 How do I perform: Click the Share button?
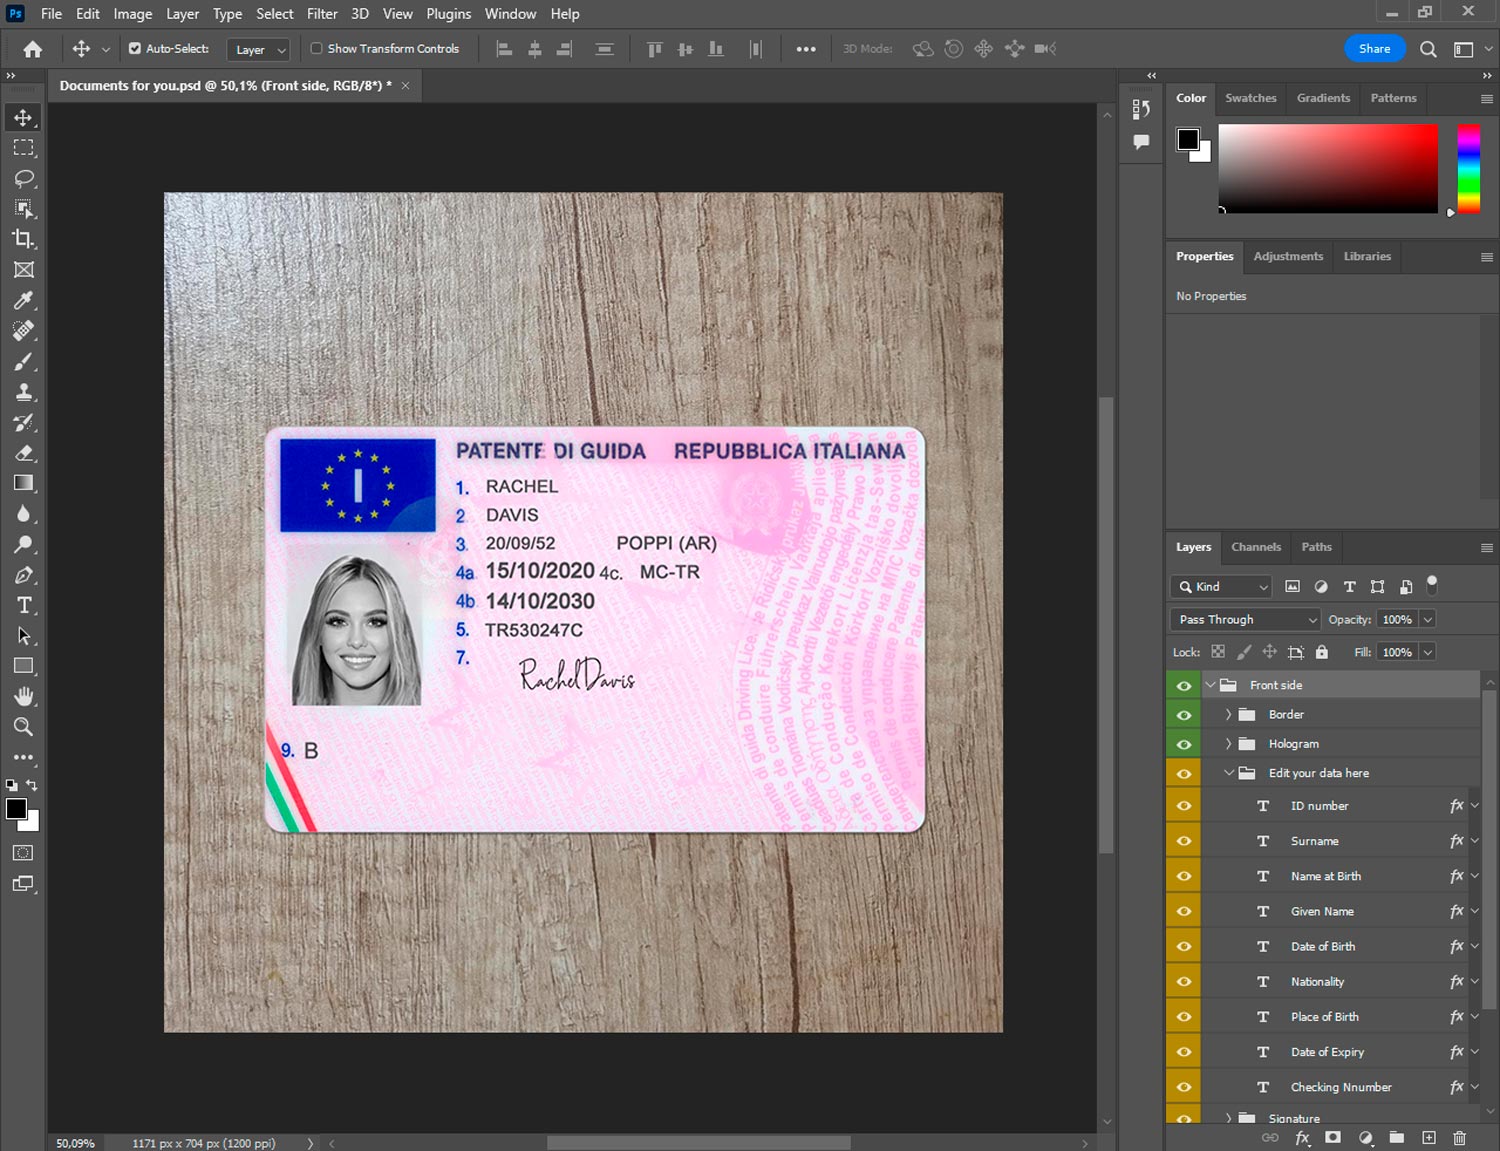click(x=1374, y=49)
